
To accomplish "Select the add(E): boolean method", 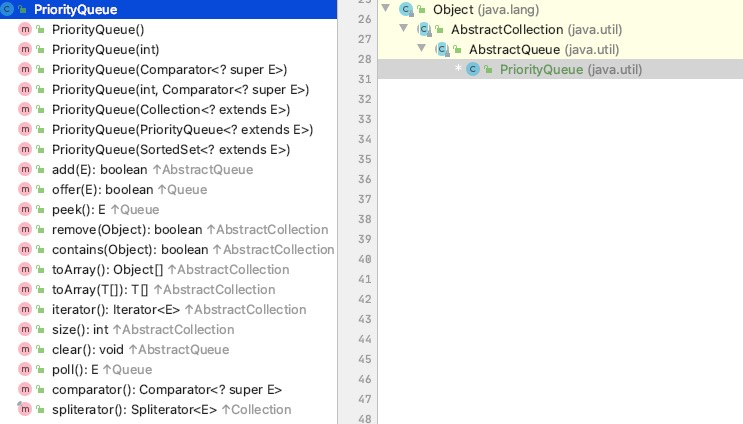I will pos(100,170).
